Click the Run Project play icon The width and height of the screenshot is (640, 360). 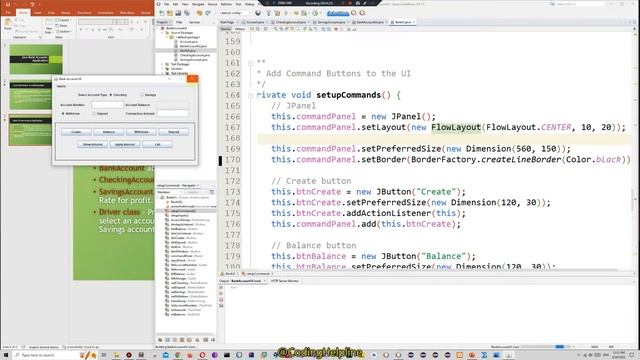tap(286, 13)
